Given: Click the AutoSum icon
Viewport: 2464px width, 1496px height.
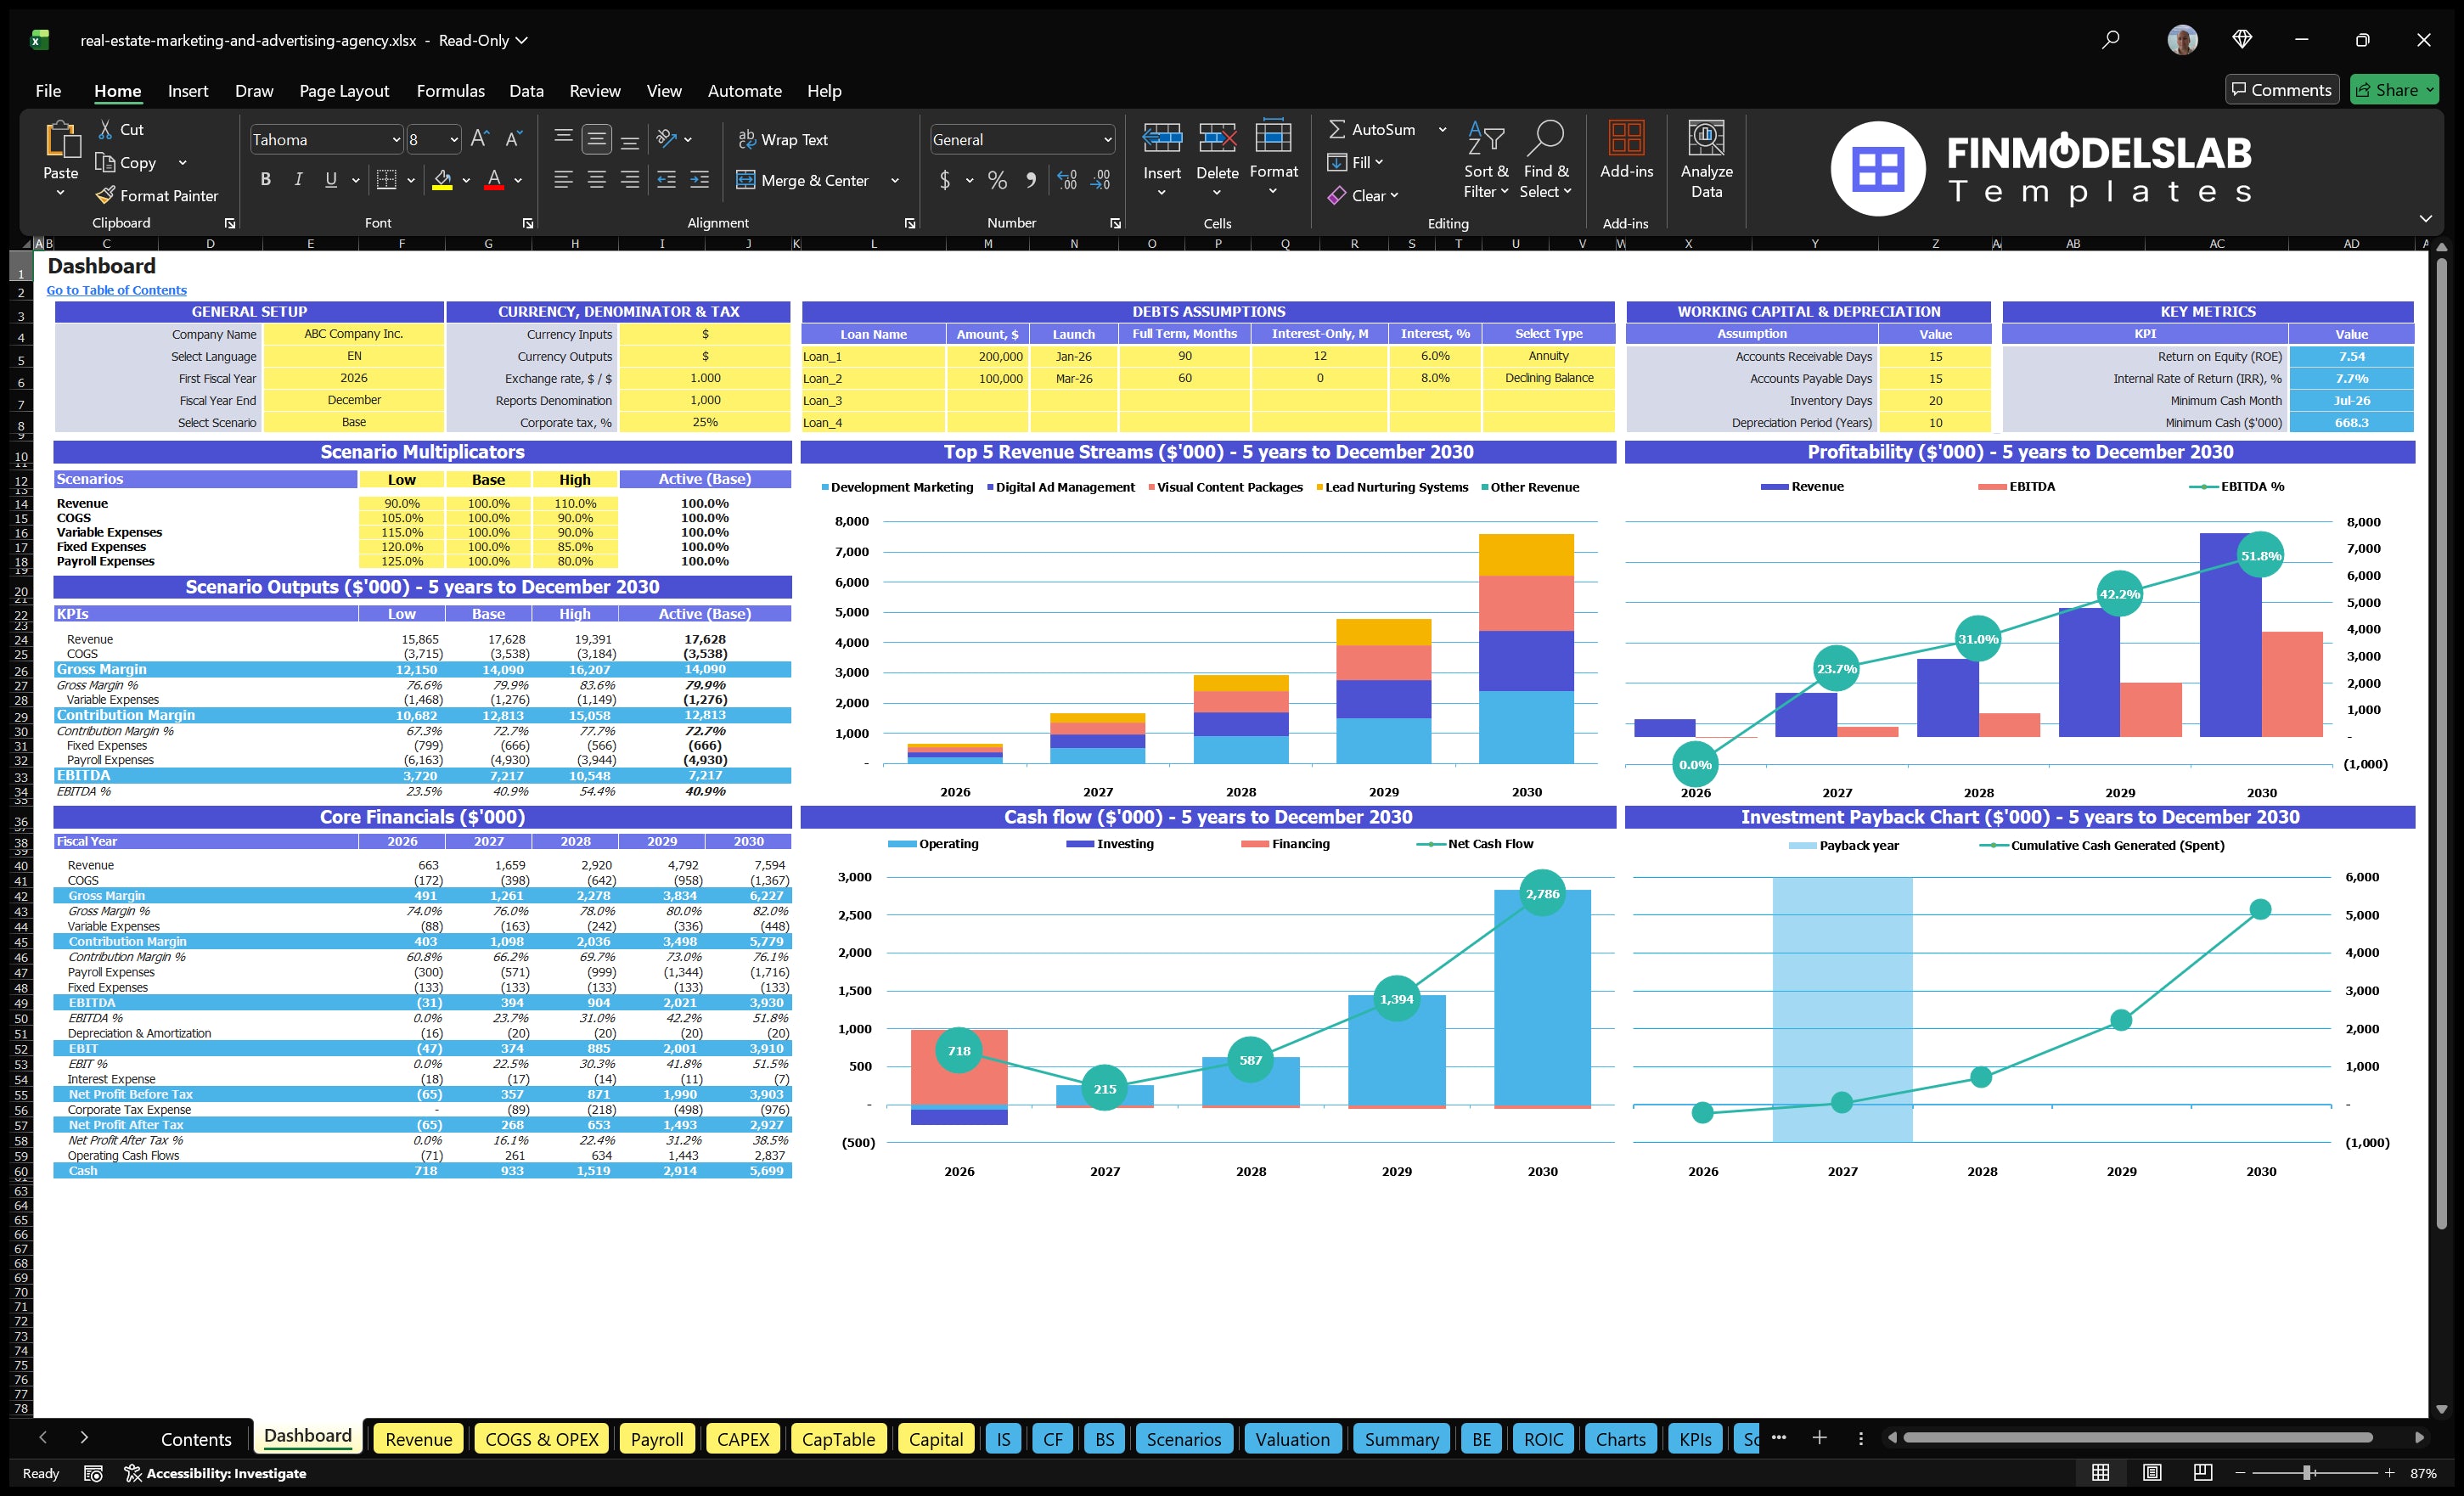Looking at the screenshot, I should (x=1338, y=129).
